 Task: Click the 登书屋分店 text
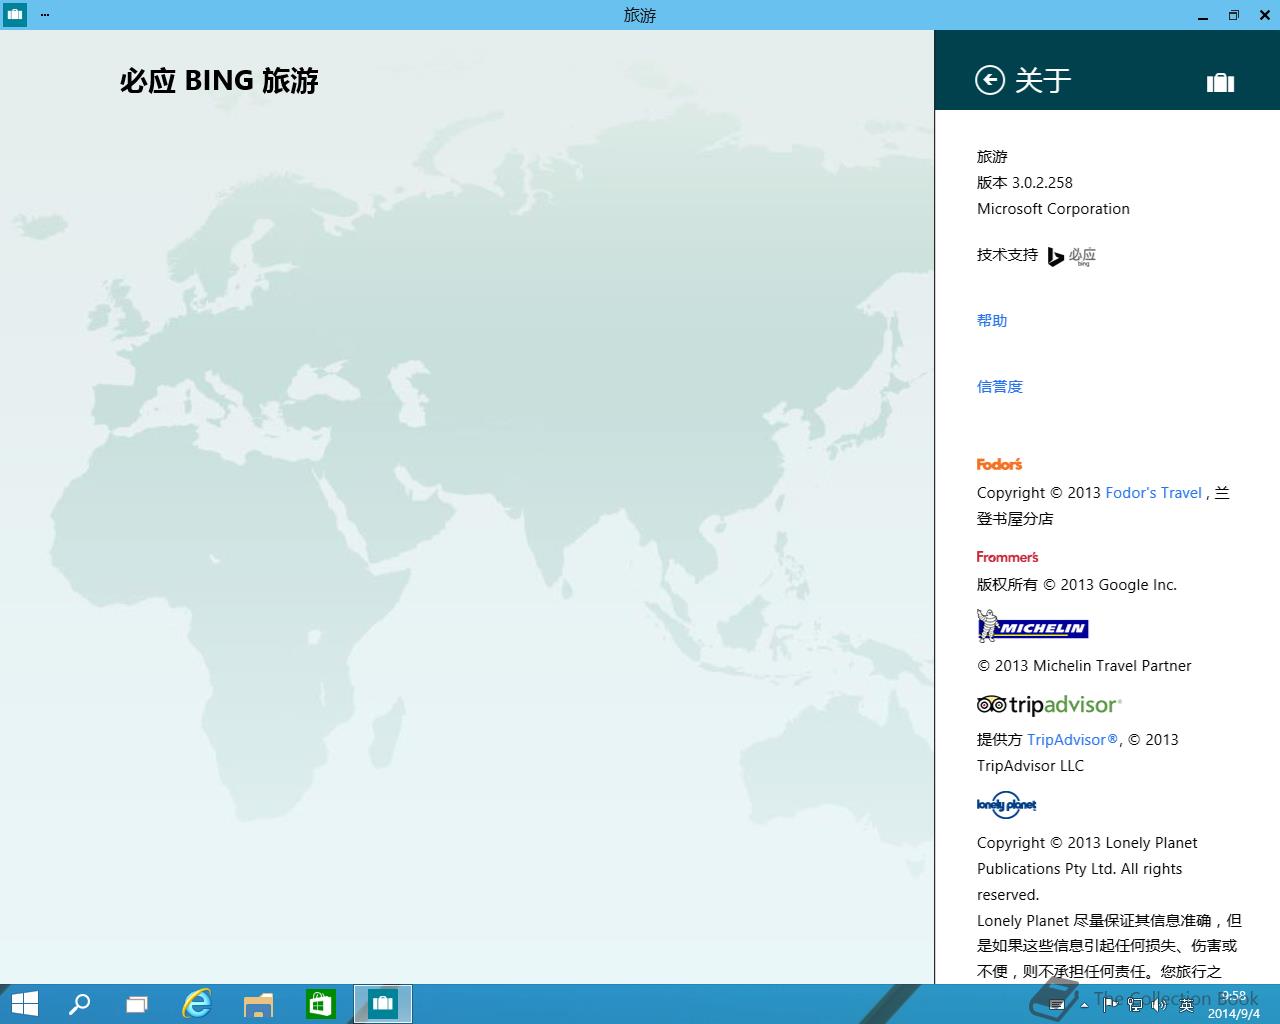[1015, 519]
